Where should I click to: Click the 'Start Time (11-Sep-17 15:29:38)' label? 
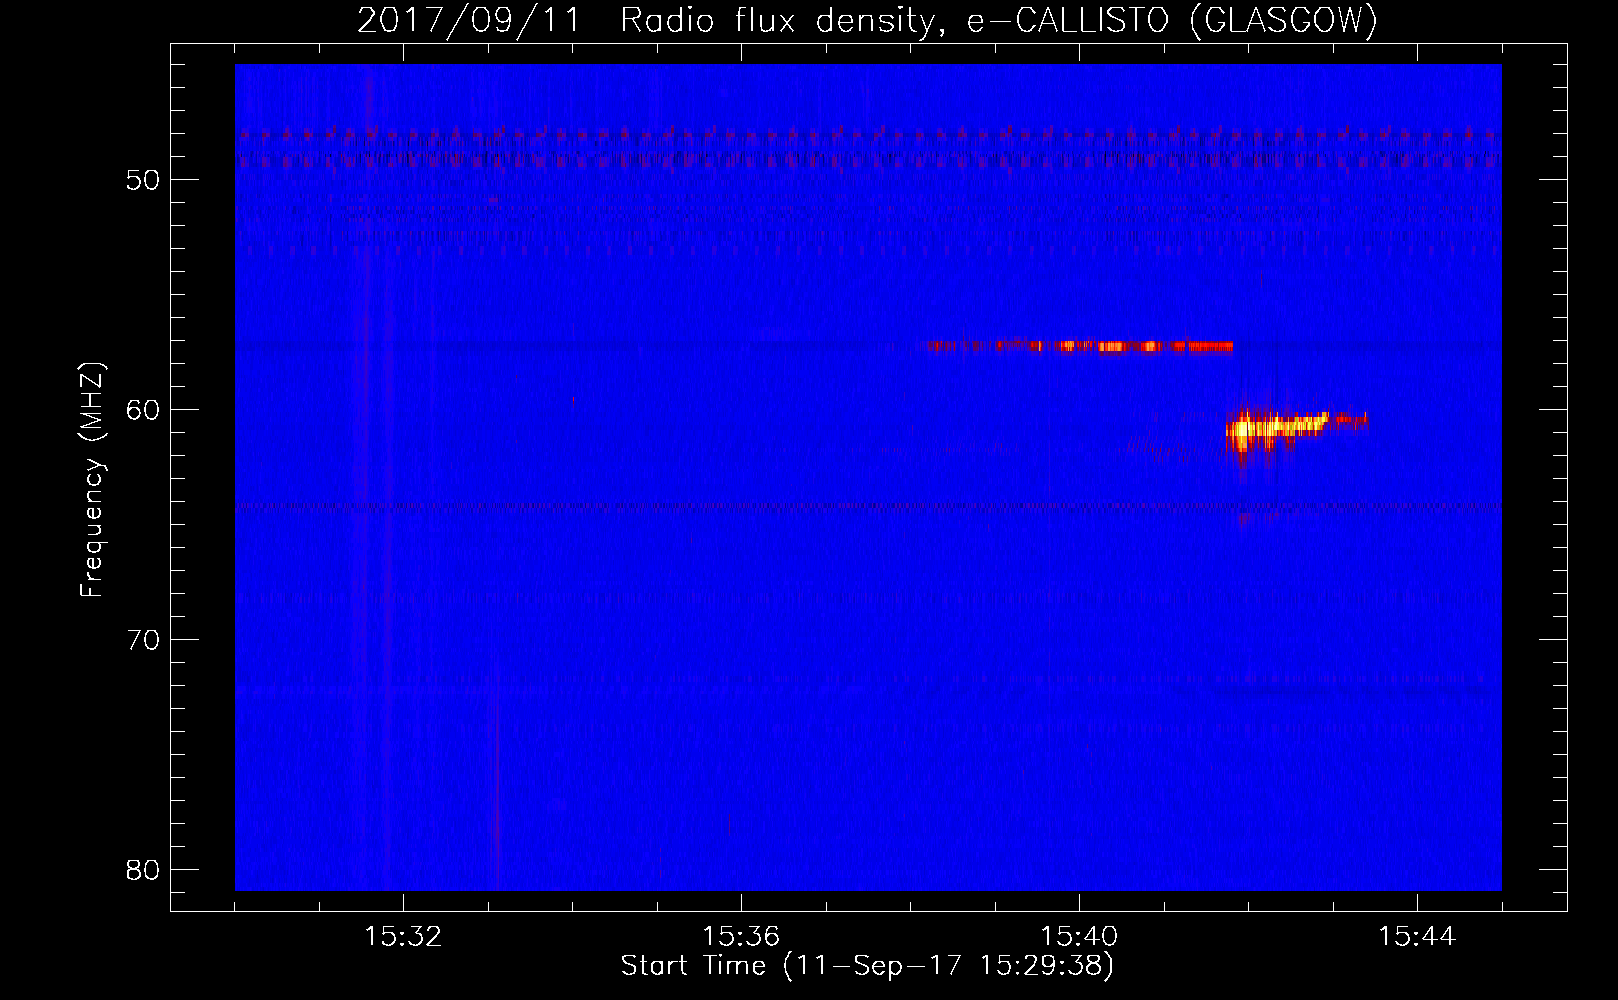[x=867, y=966]
